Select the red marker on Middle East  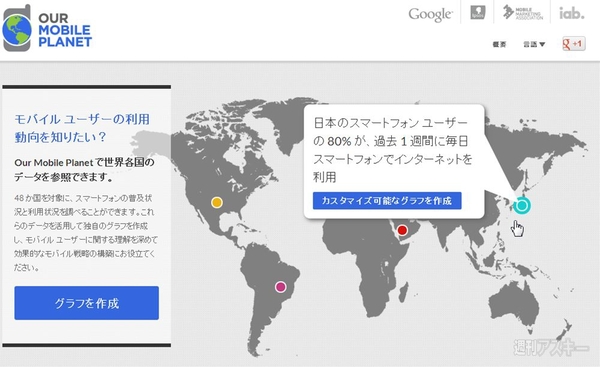coord(402,230)
